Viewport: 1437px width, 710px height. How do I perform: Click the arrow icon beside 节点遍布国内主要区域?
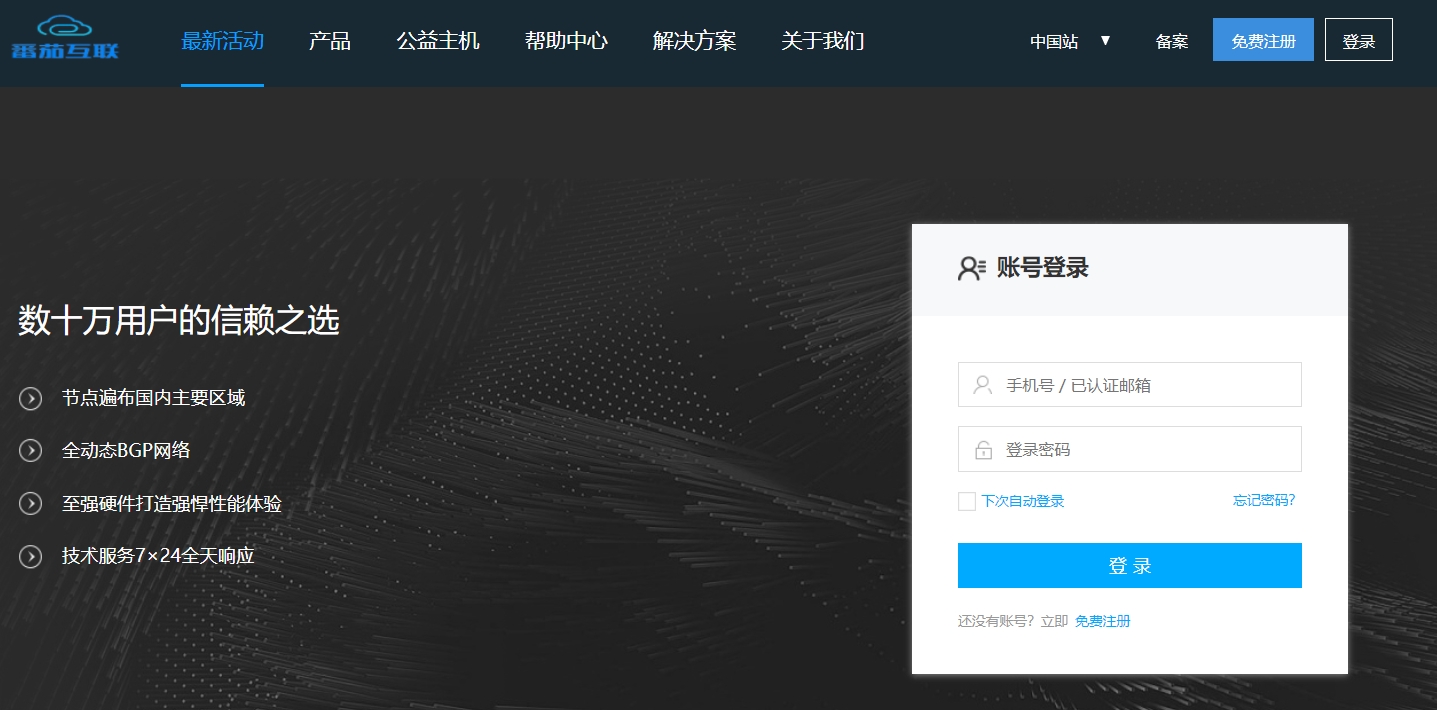click(x=28, y=398)
